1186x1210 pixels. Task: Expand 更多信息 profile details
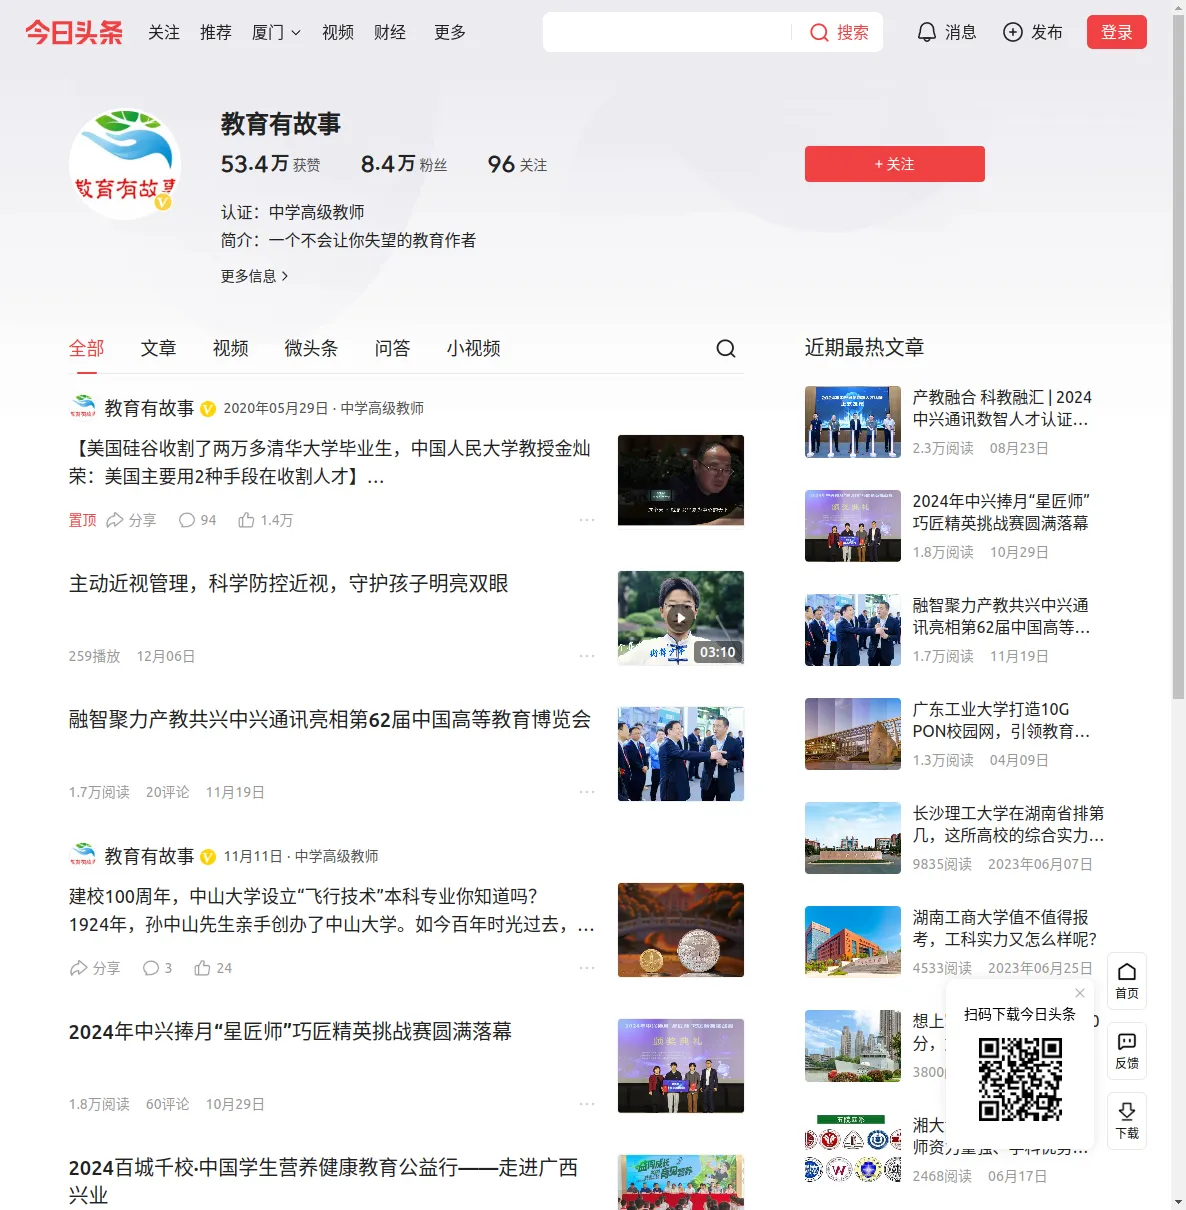click(x=255, y=276)
